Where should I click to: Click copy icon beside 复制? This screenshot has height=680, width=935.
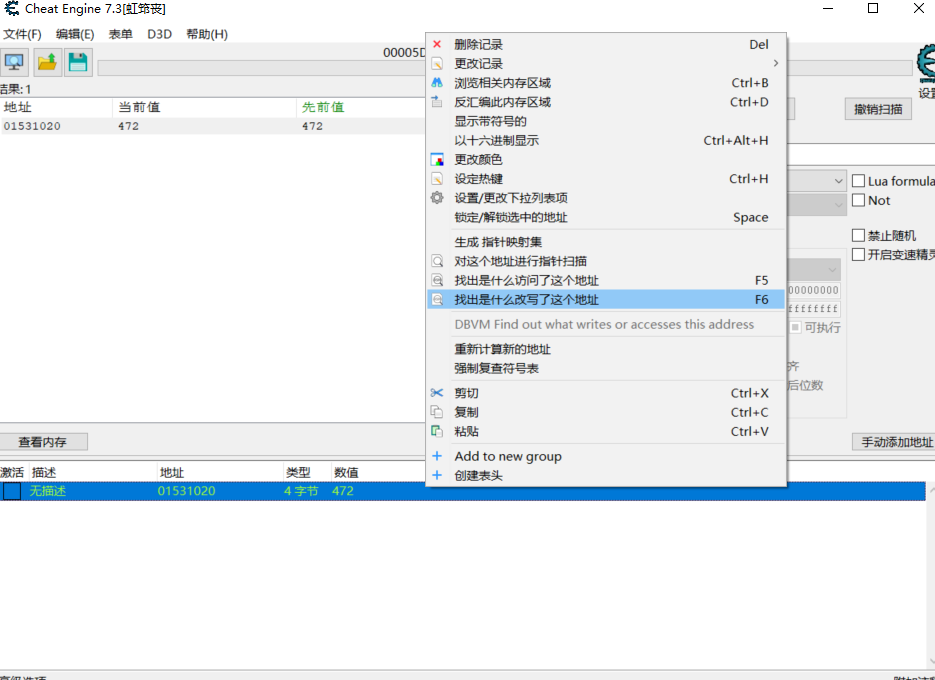click(x=437, y=412)
